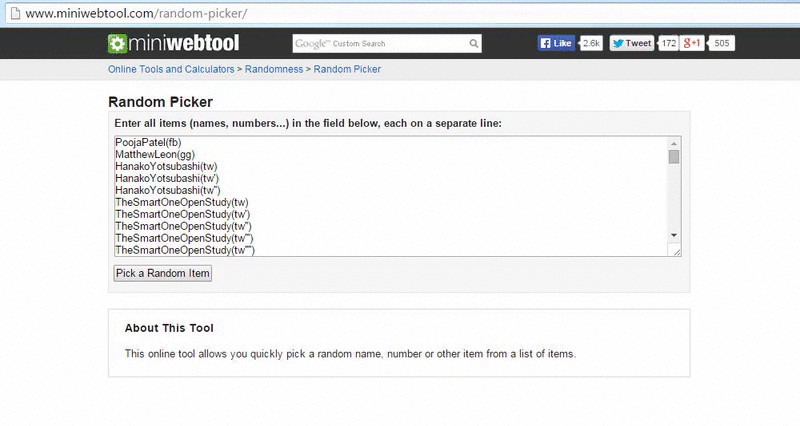Click the search magnifier icon
800x426 pixels.
tap(474, 43)
